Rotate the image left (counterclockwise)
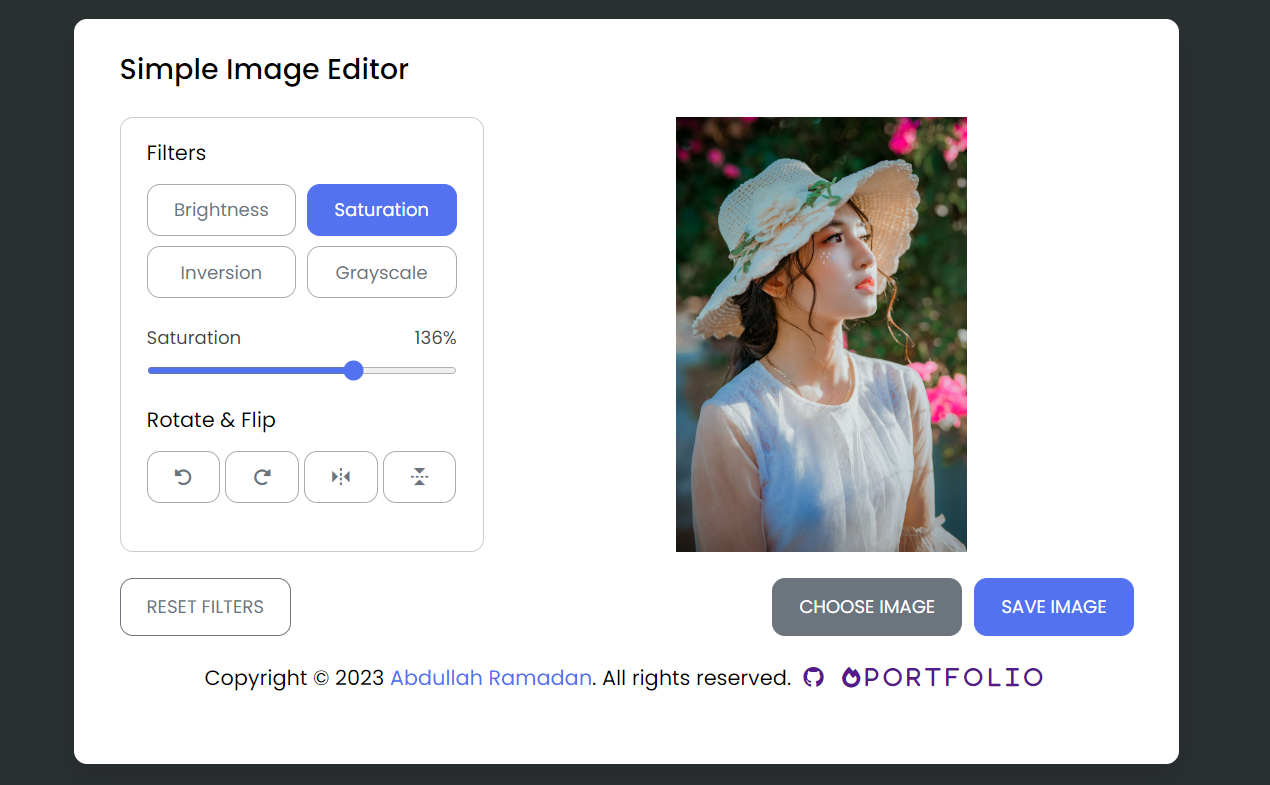The image size is (1270, 785). 183,477
